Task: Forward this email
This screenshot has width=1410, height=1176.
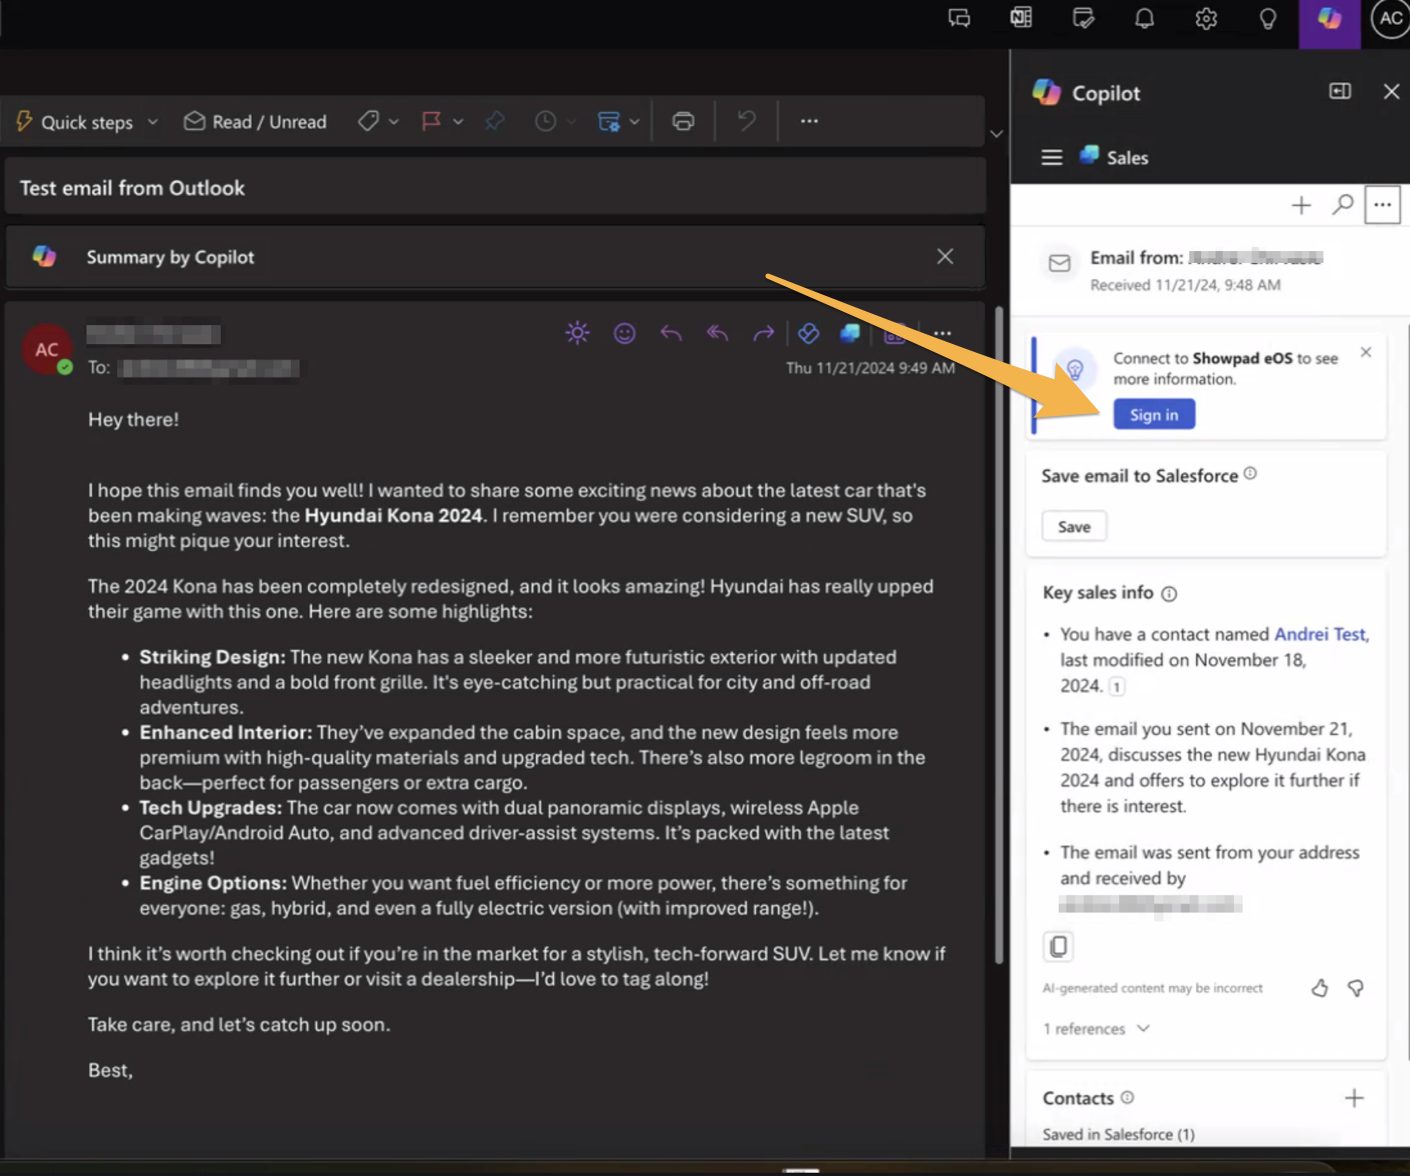Action: (763, 333)
